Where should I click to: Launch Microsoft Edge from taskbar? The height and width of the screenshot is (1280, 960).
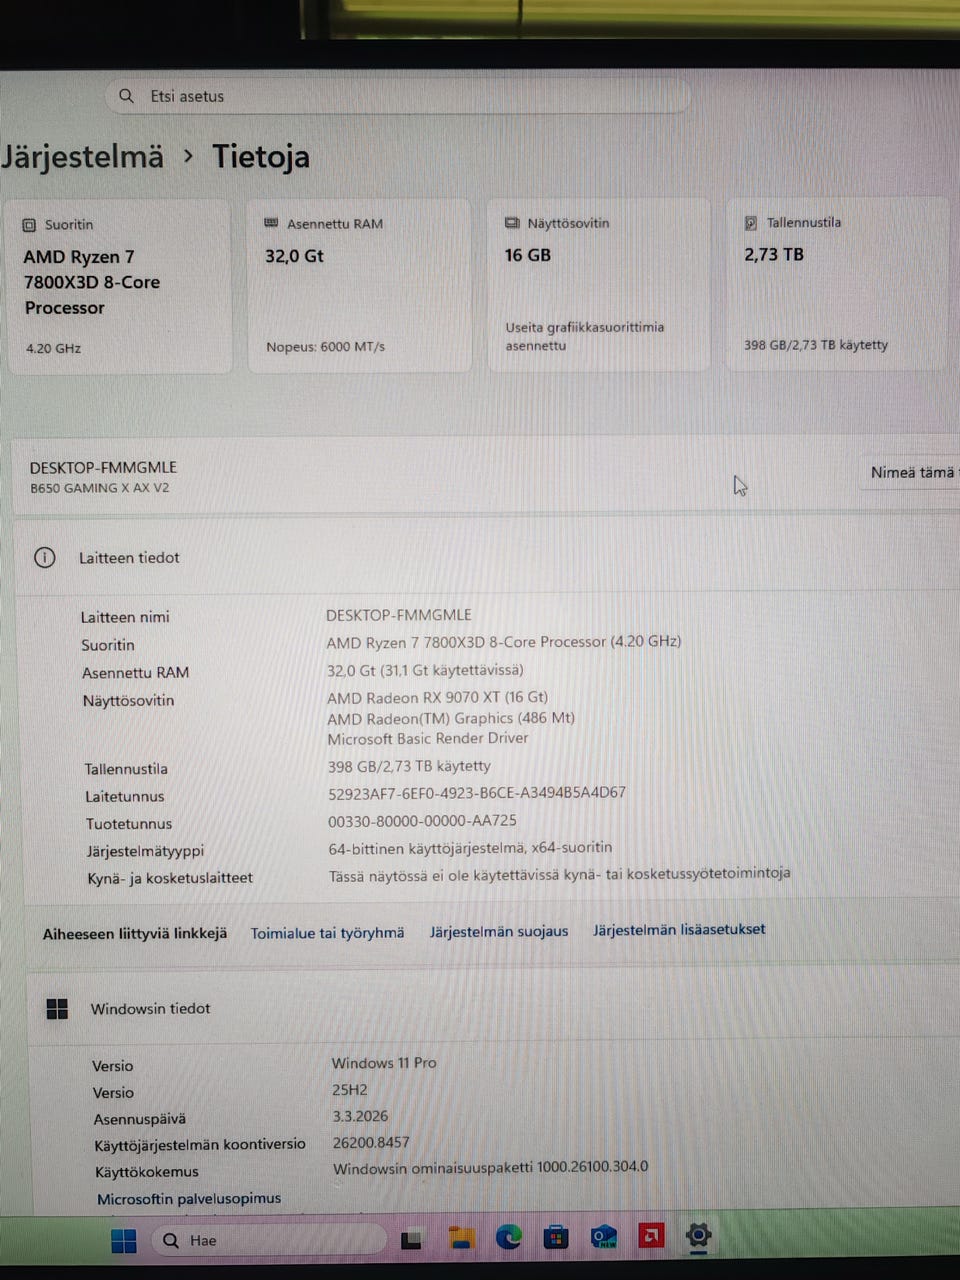[x=509, y=1238]
